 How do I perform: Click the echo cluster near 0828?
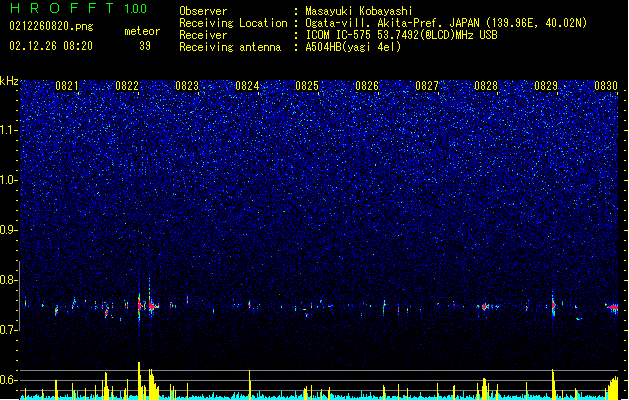click(x=485, y=307)
